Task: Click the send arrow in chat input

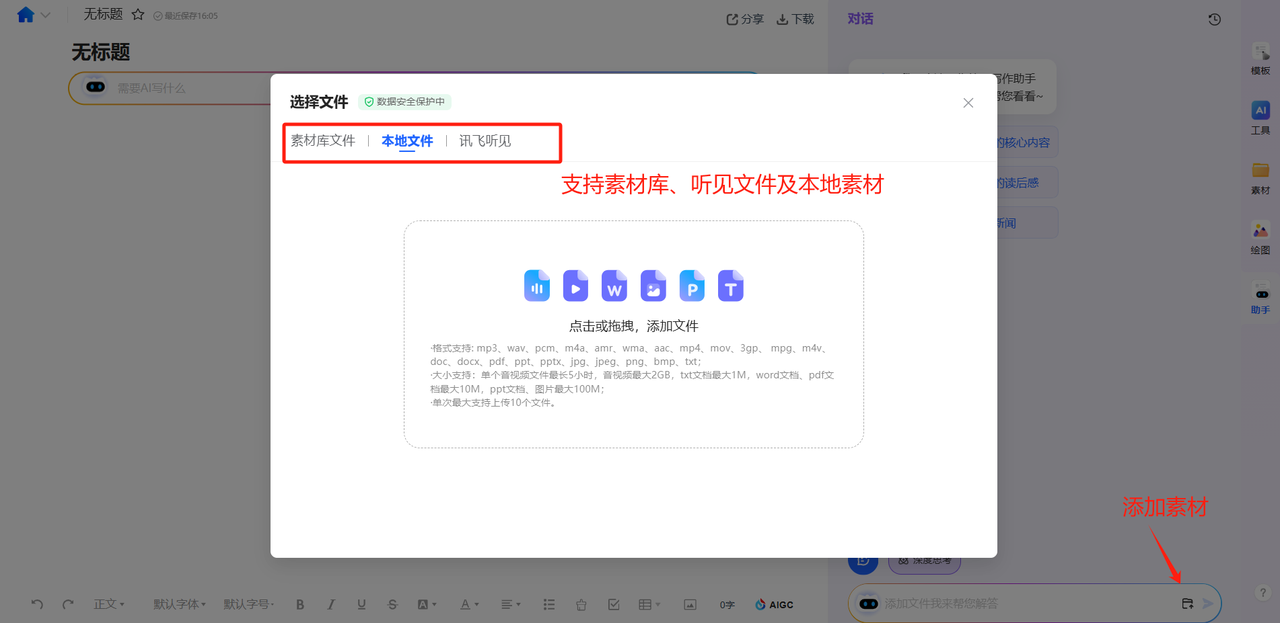Action: tap(1208, 603)
